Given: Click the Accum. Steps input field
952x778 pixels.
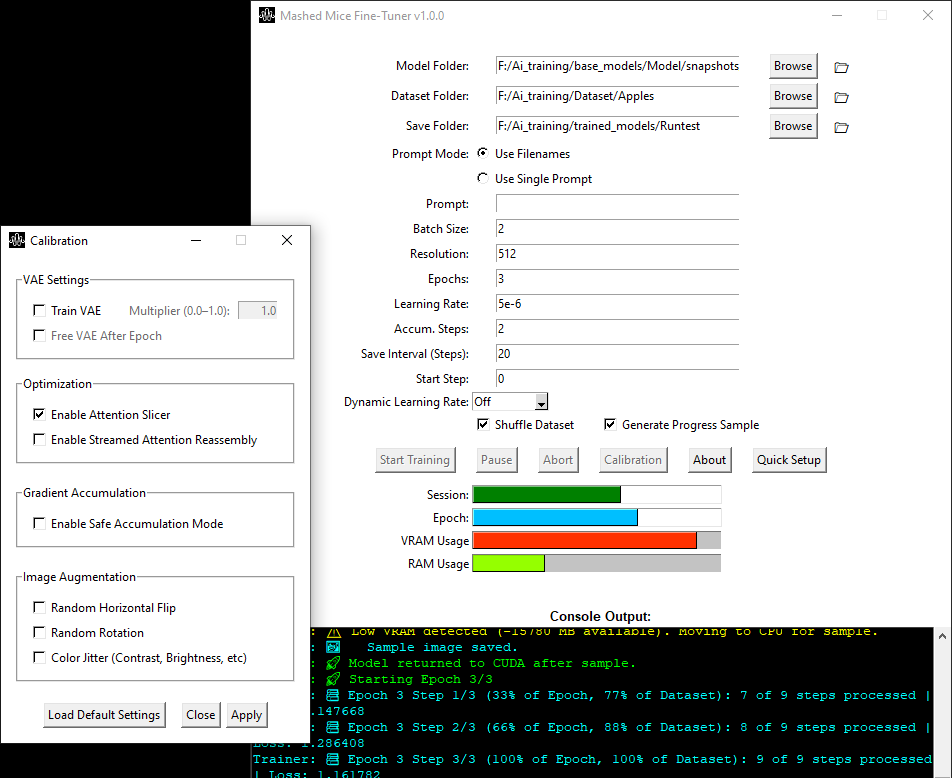Looking at the screenshot, I should point(617,329).
